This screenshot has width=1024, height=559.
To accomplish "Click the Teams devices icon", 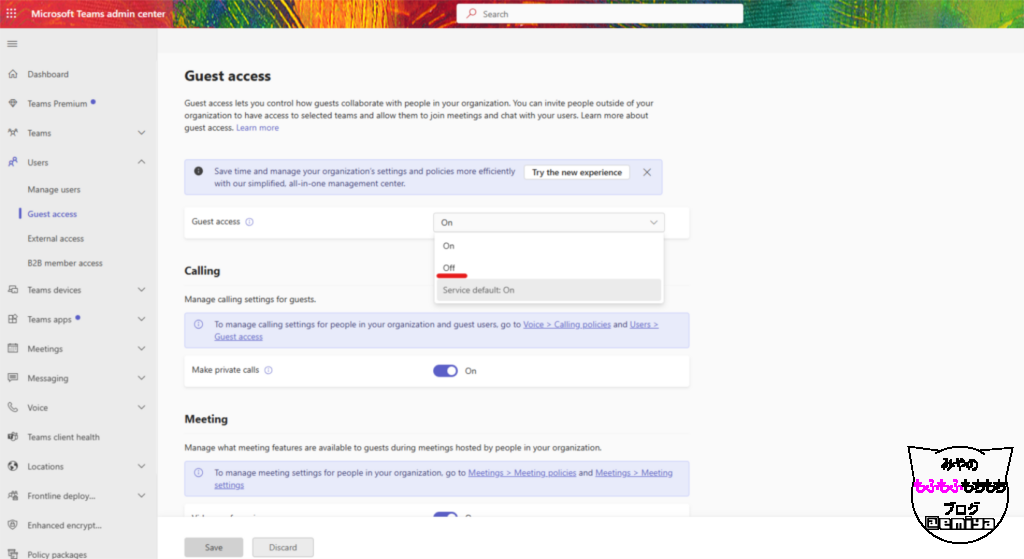I will (12, 289).
